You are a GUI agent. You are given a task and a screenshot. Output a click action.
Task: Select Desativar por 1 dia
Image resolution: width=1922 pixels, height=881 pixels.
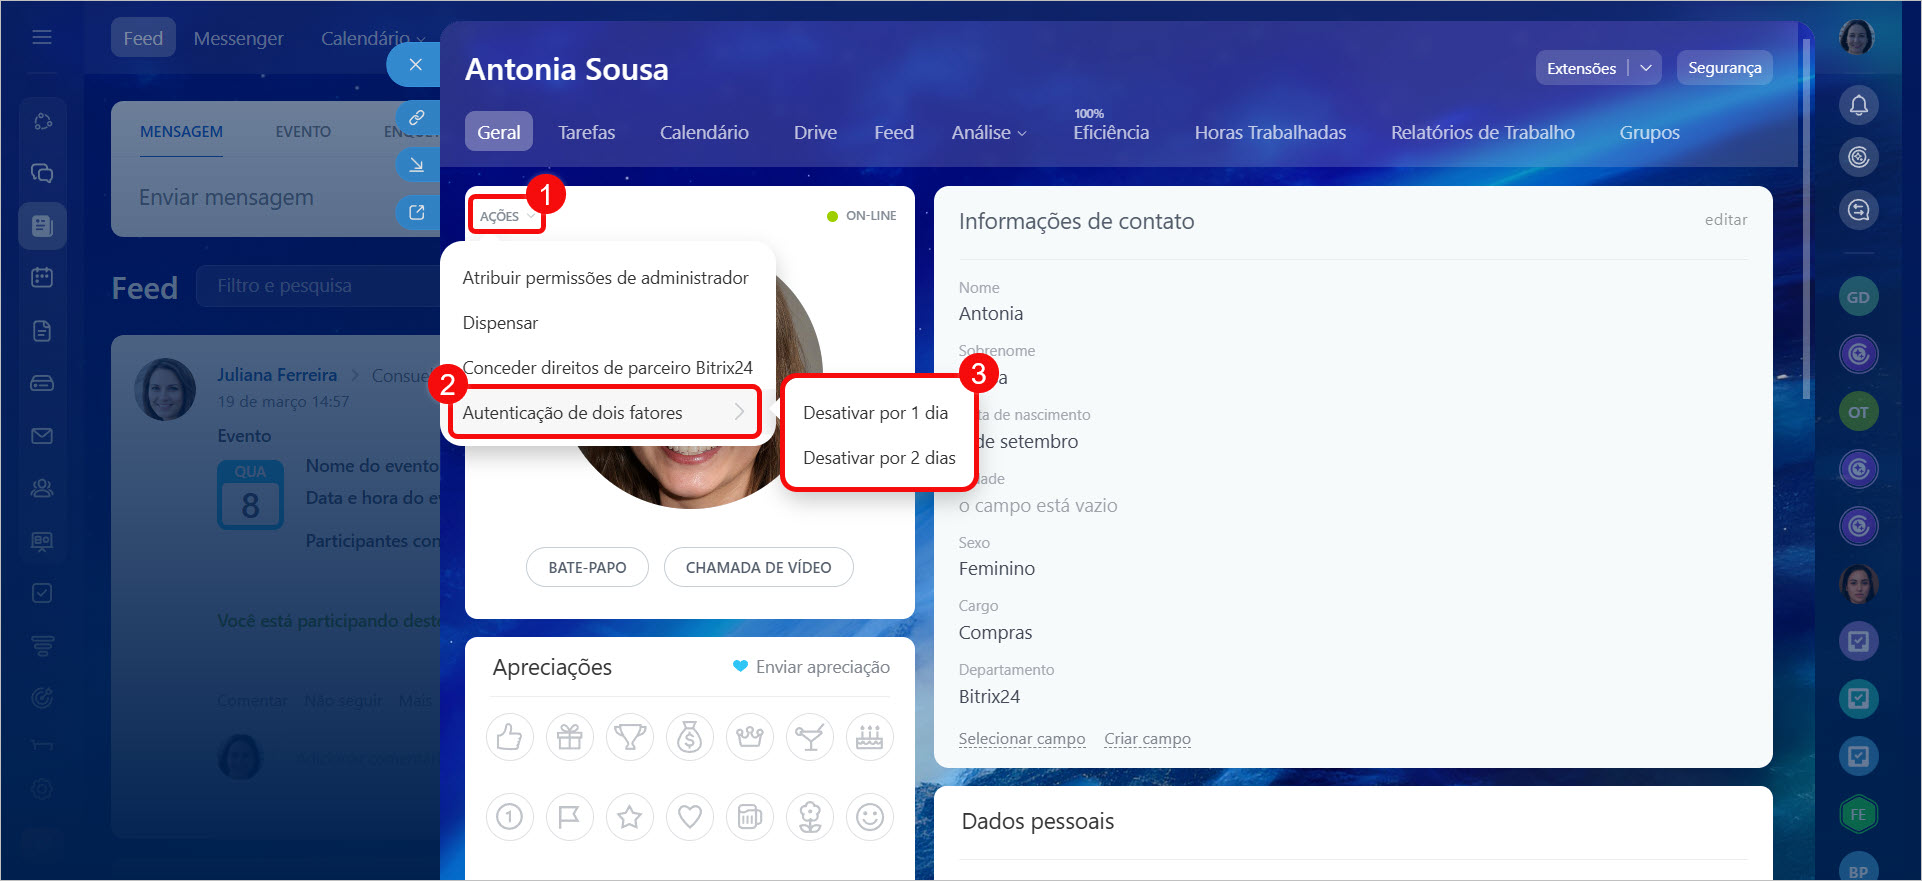point(875,412)
